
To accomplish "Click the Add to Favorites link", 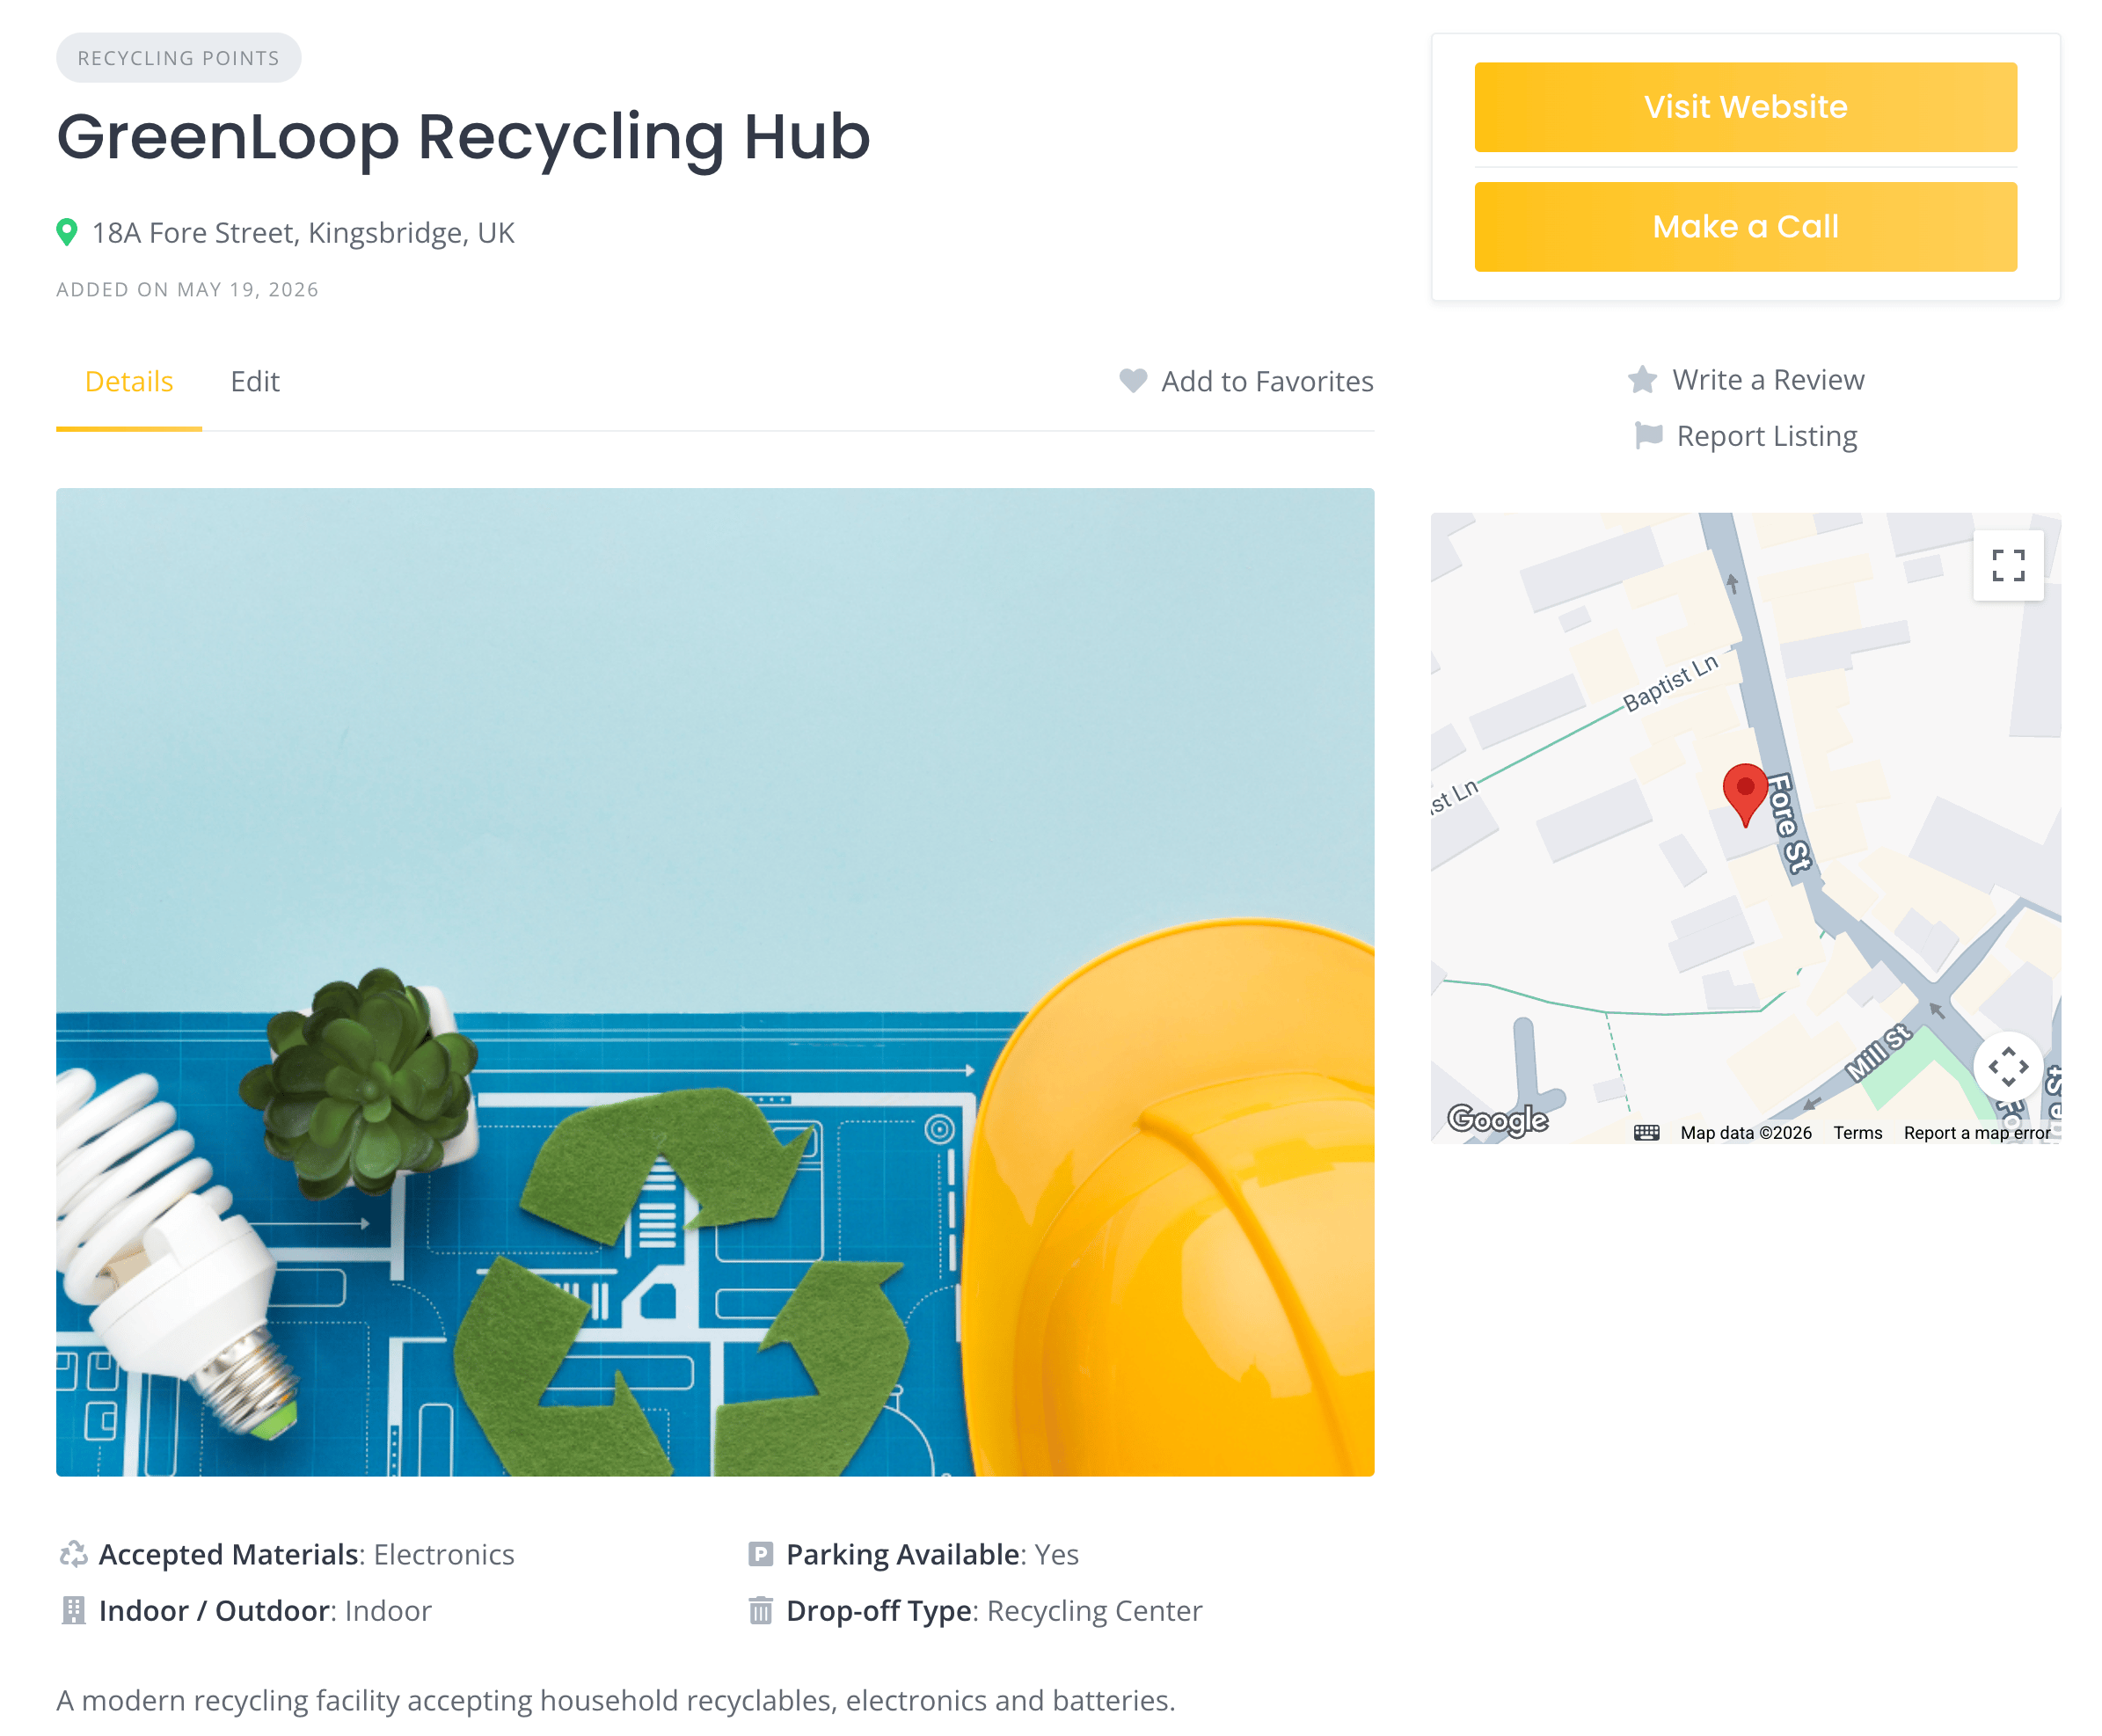I will coord(1246,381).
